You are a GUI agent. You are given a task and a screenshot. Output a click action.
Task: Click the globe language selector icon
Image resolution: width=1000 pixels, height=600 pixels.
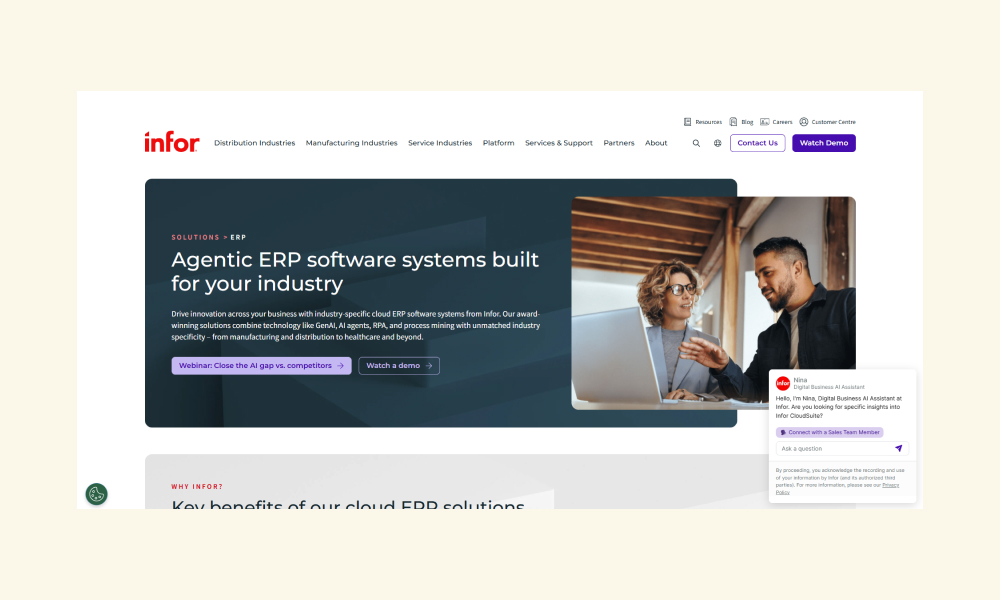tap(717, 143)
